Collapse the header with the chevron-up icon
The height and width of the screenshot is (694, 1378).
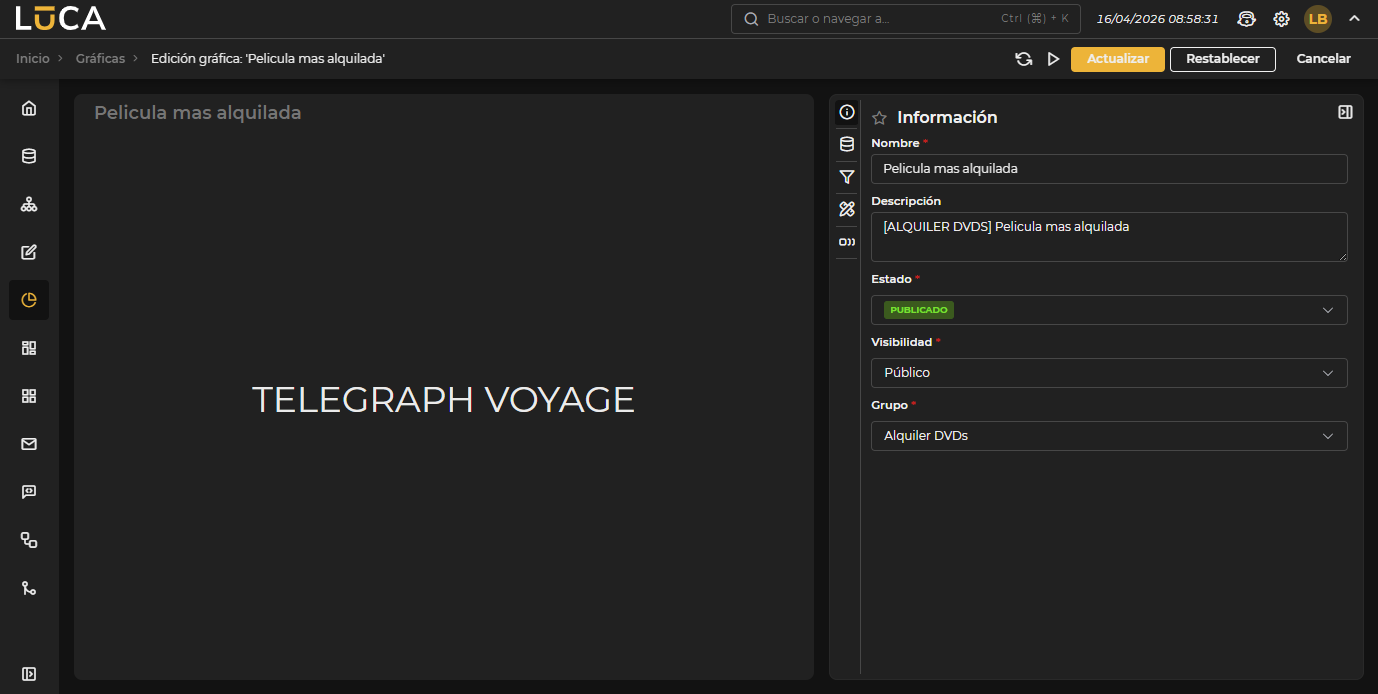pyautogui.click(x=1354, y=18)
